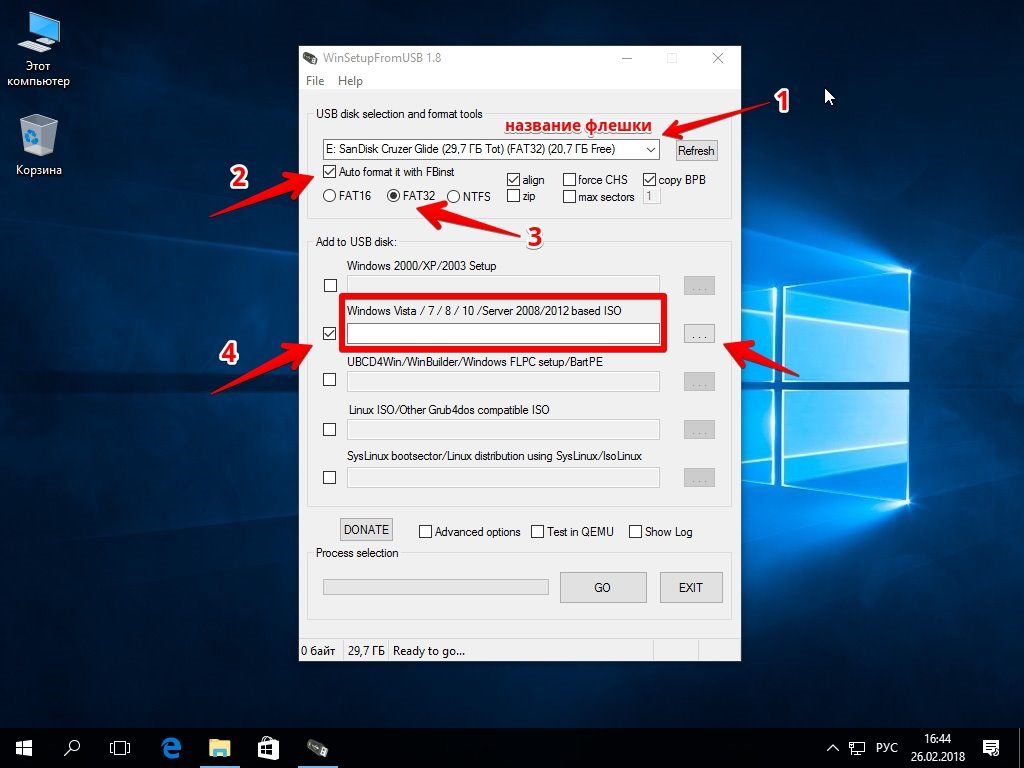
Task: Open the Help menu
Action: pyautogui.click(x=350, y=81)
